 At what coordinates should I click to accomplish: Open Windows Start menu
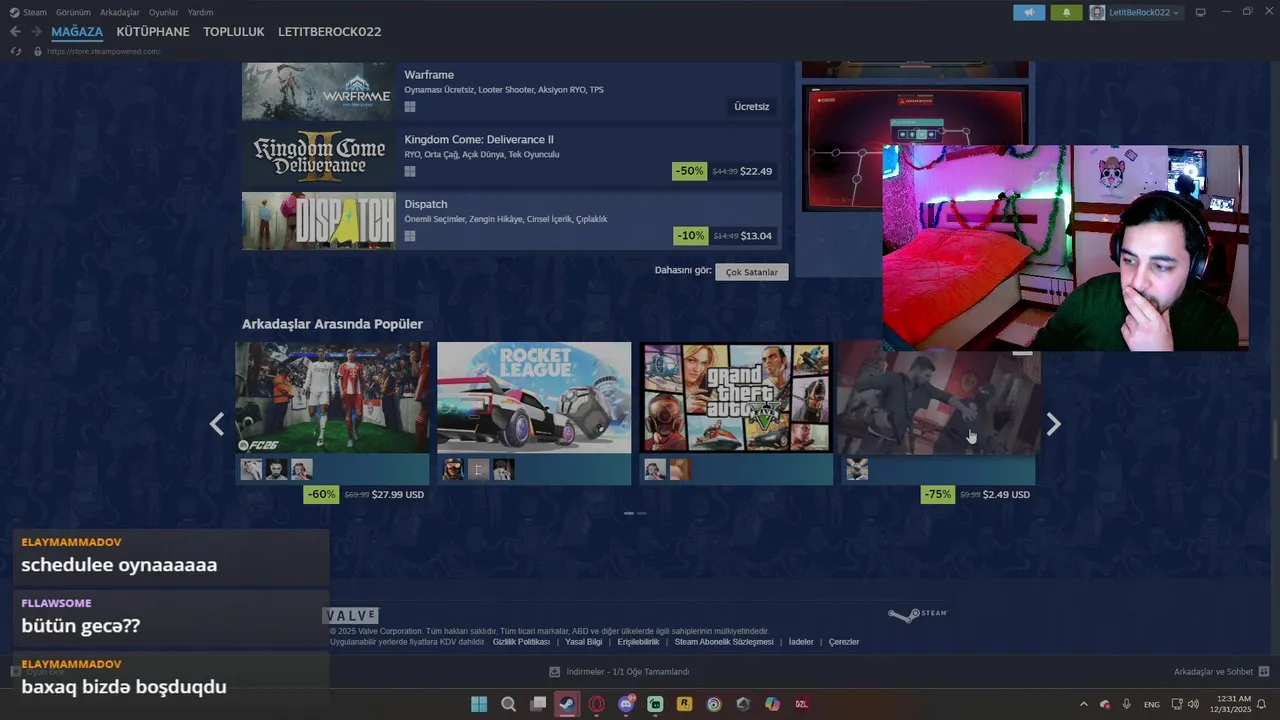479,704
